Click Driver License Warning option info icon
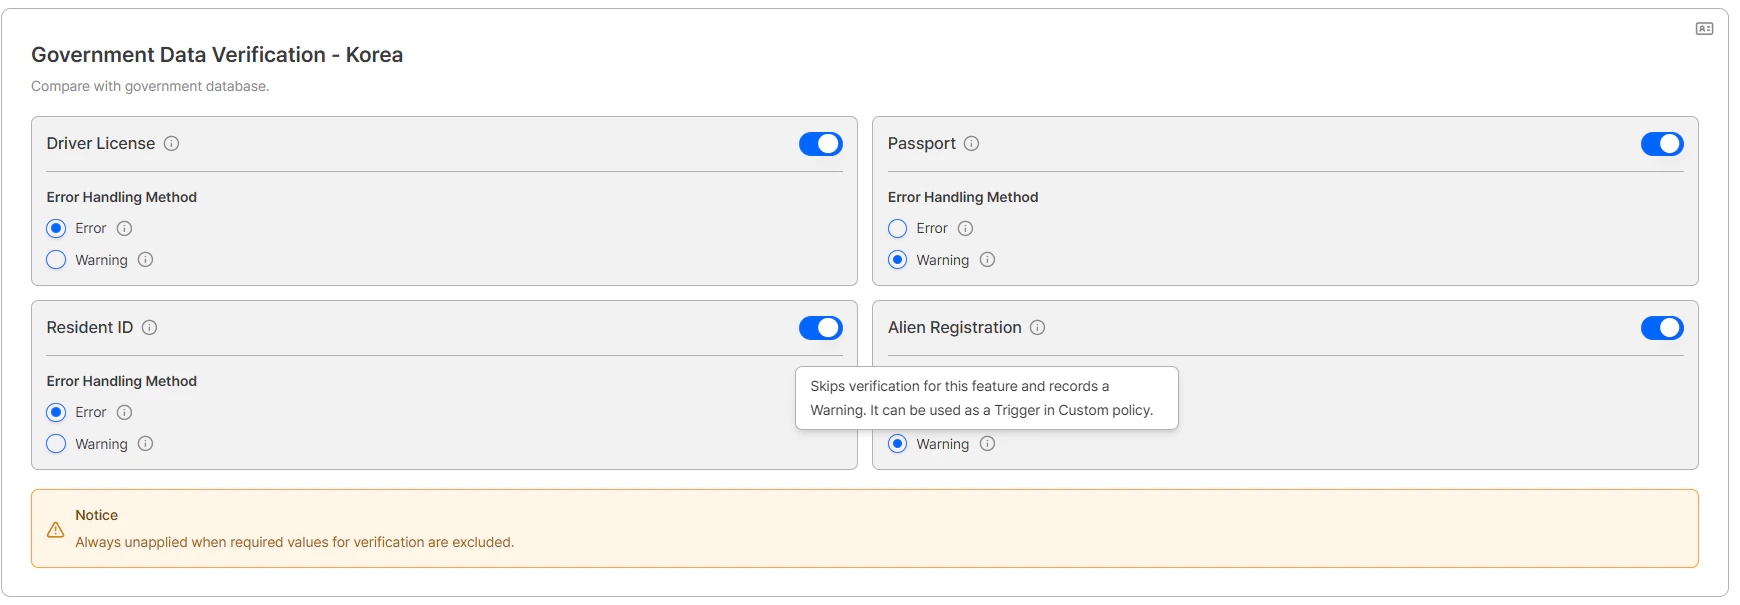1740x605 pixels. (146, 260)
